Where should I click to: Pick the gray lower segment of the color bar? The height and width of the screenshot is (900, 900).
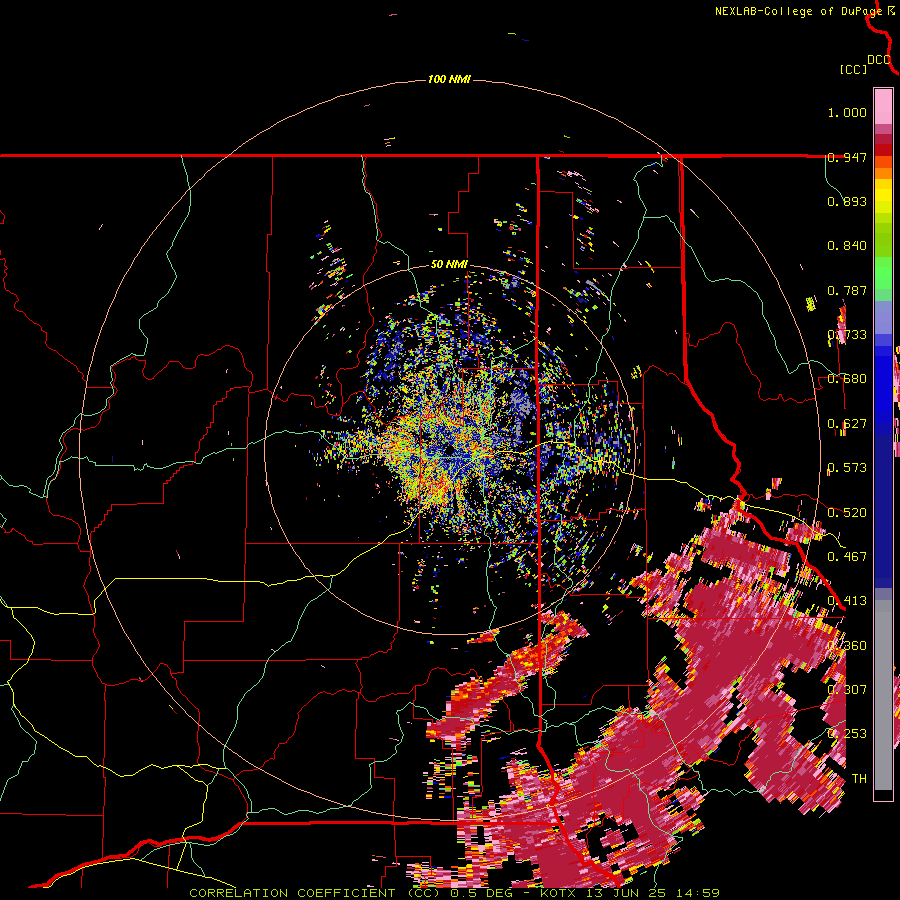(x=883, y=695)
